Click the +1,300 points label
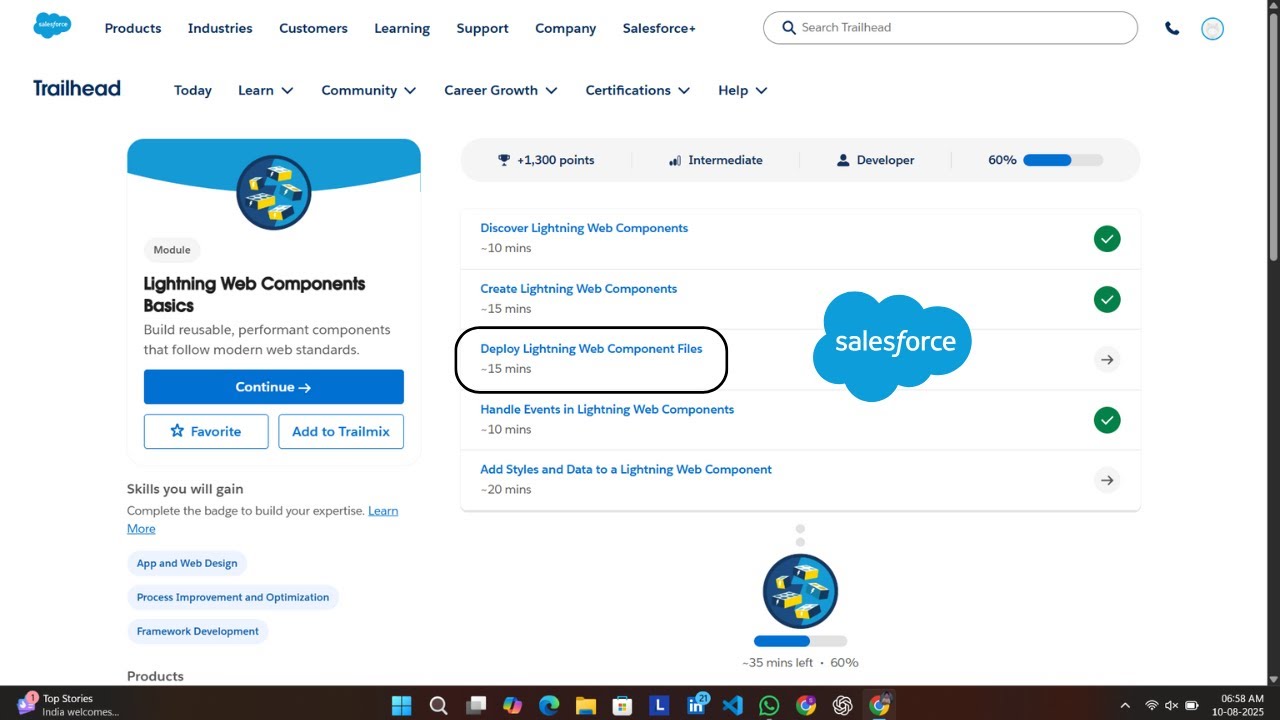This screenshot has height=720, width=1280. point(546,160)
